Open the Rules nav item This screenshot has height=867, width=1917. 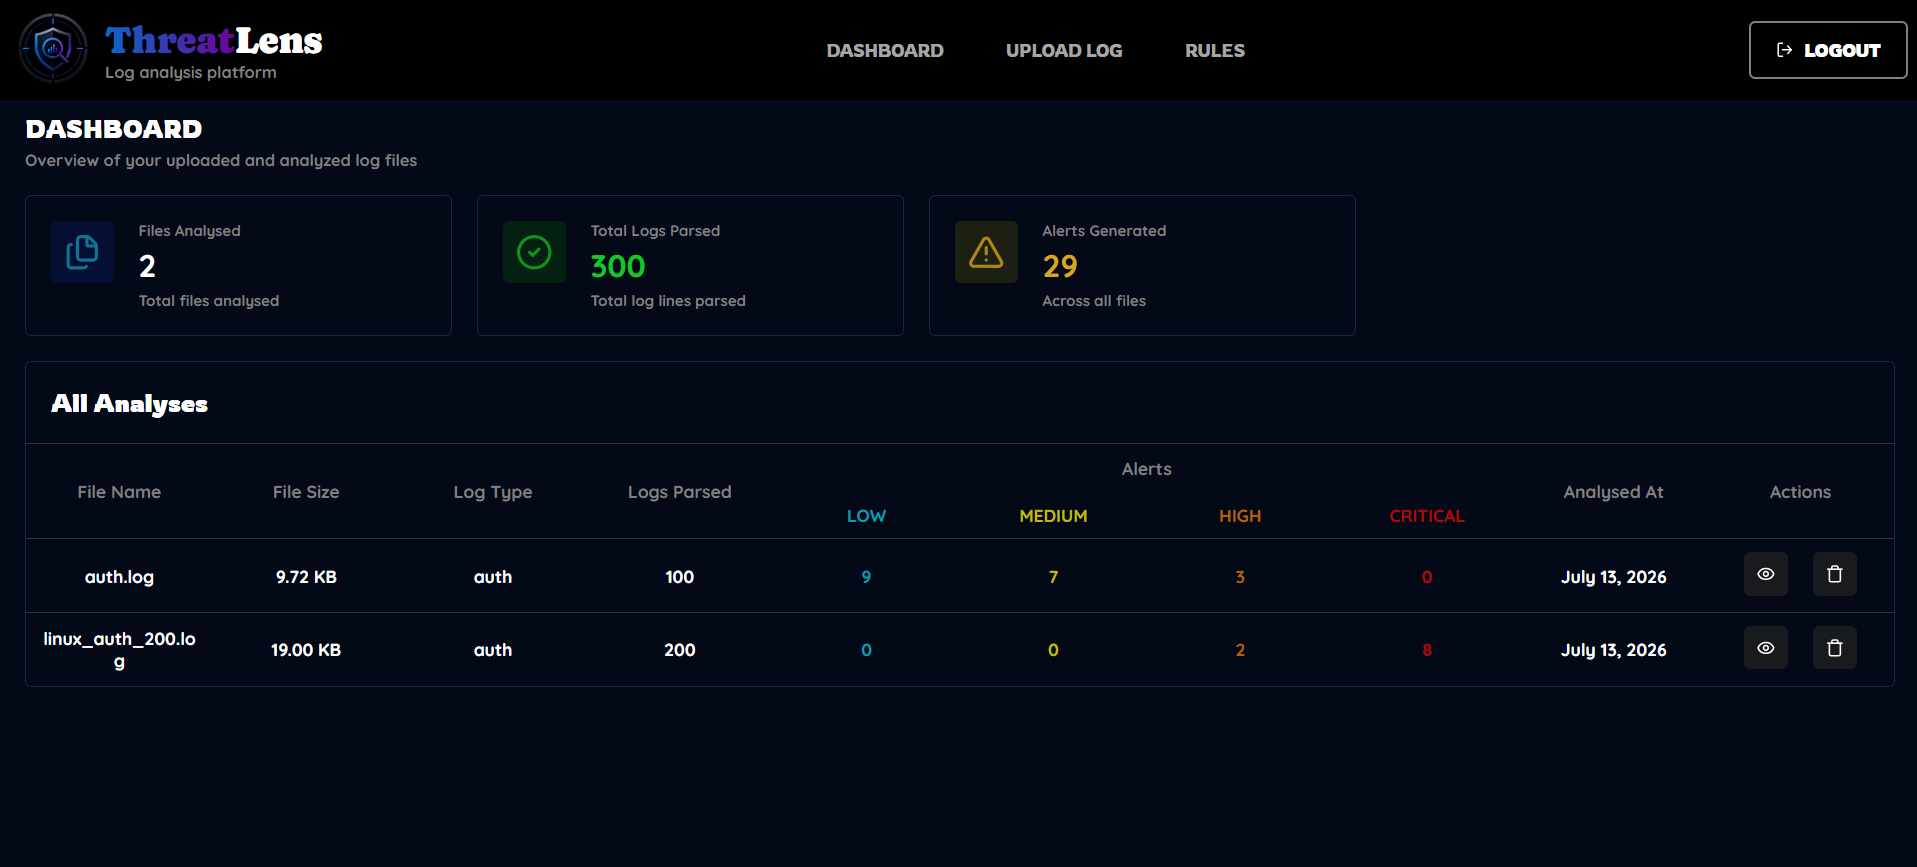[1215, 50]
